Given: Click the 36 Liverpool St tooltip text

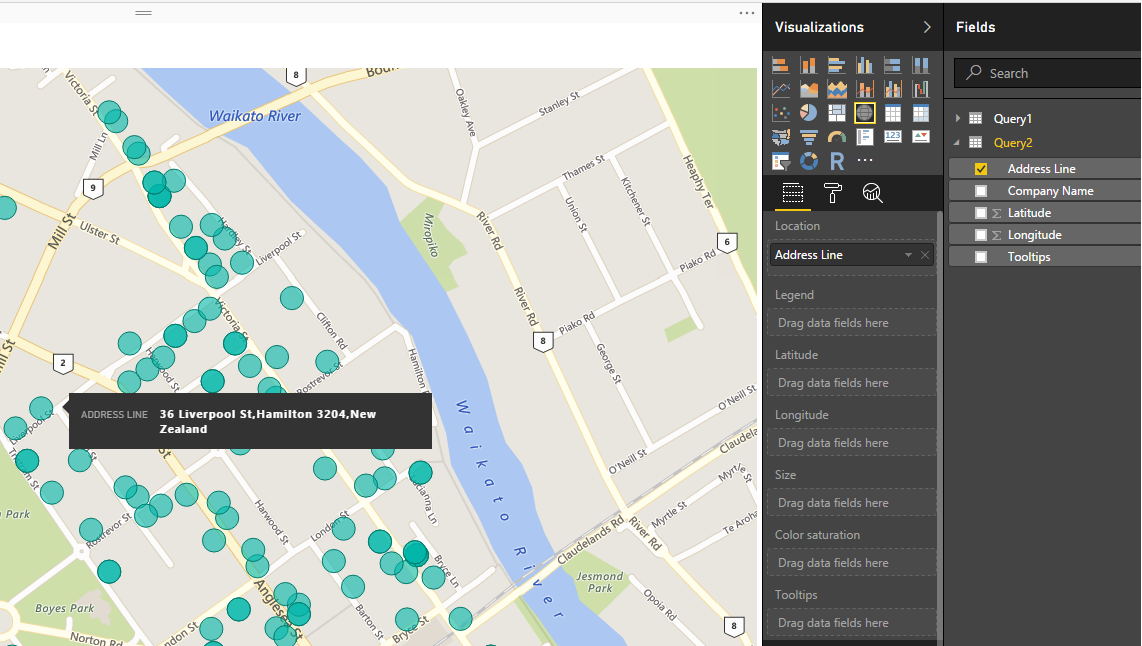Looking at the screenshot, I should [x=267, y=421].
